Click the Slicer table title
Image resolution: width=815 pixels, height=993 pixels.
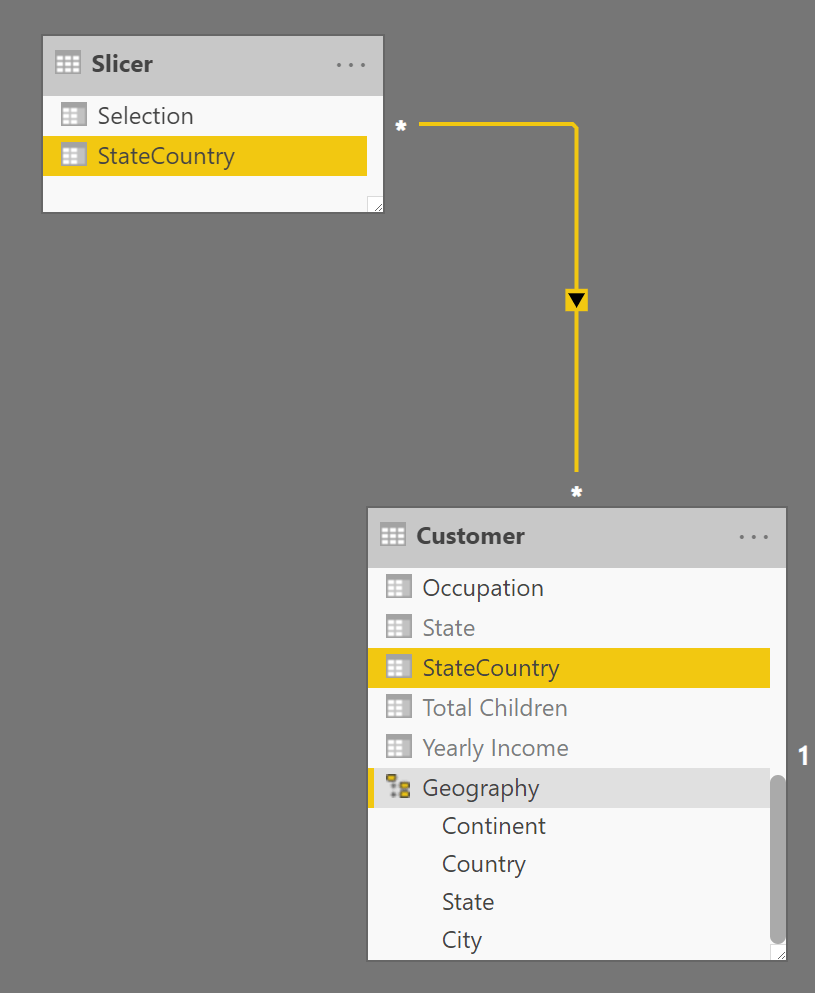pos(122,62)
